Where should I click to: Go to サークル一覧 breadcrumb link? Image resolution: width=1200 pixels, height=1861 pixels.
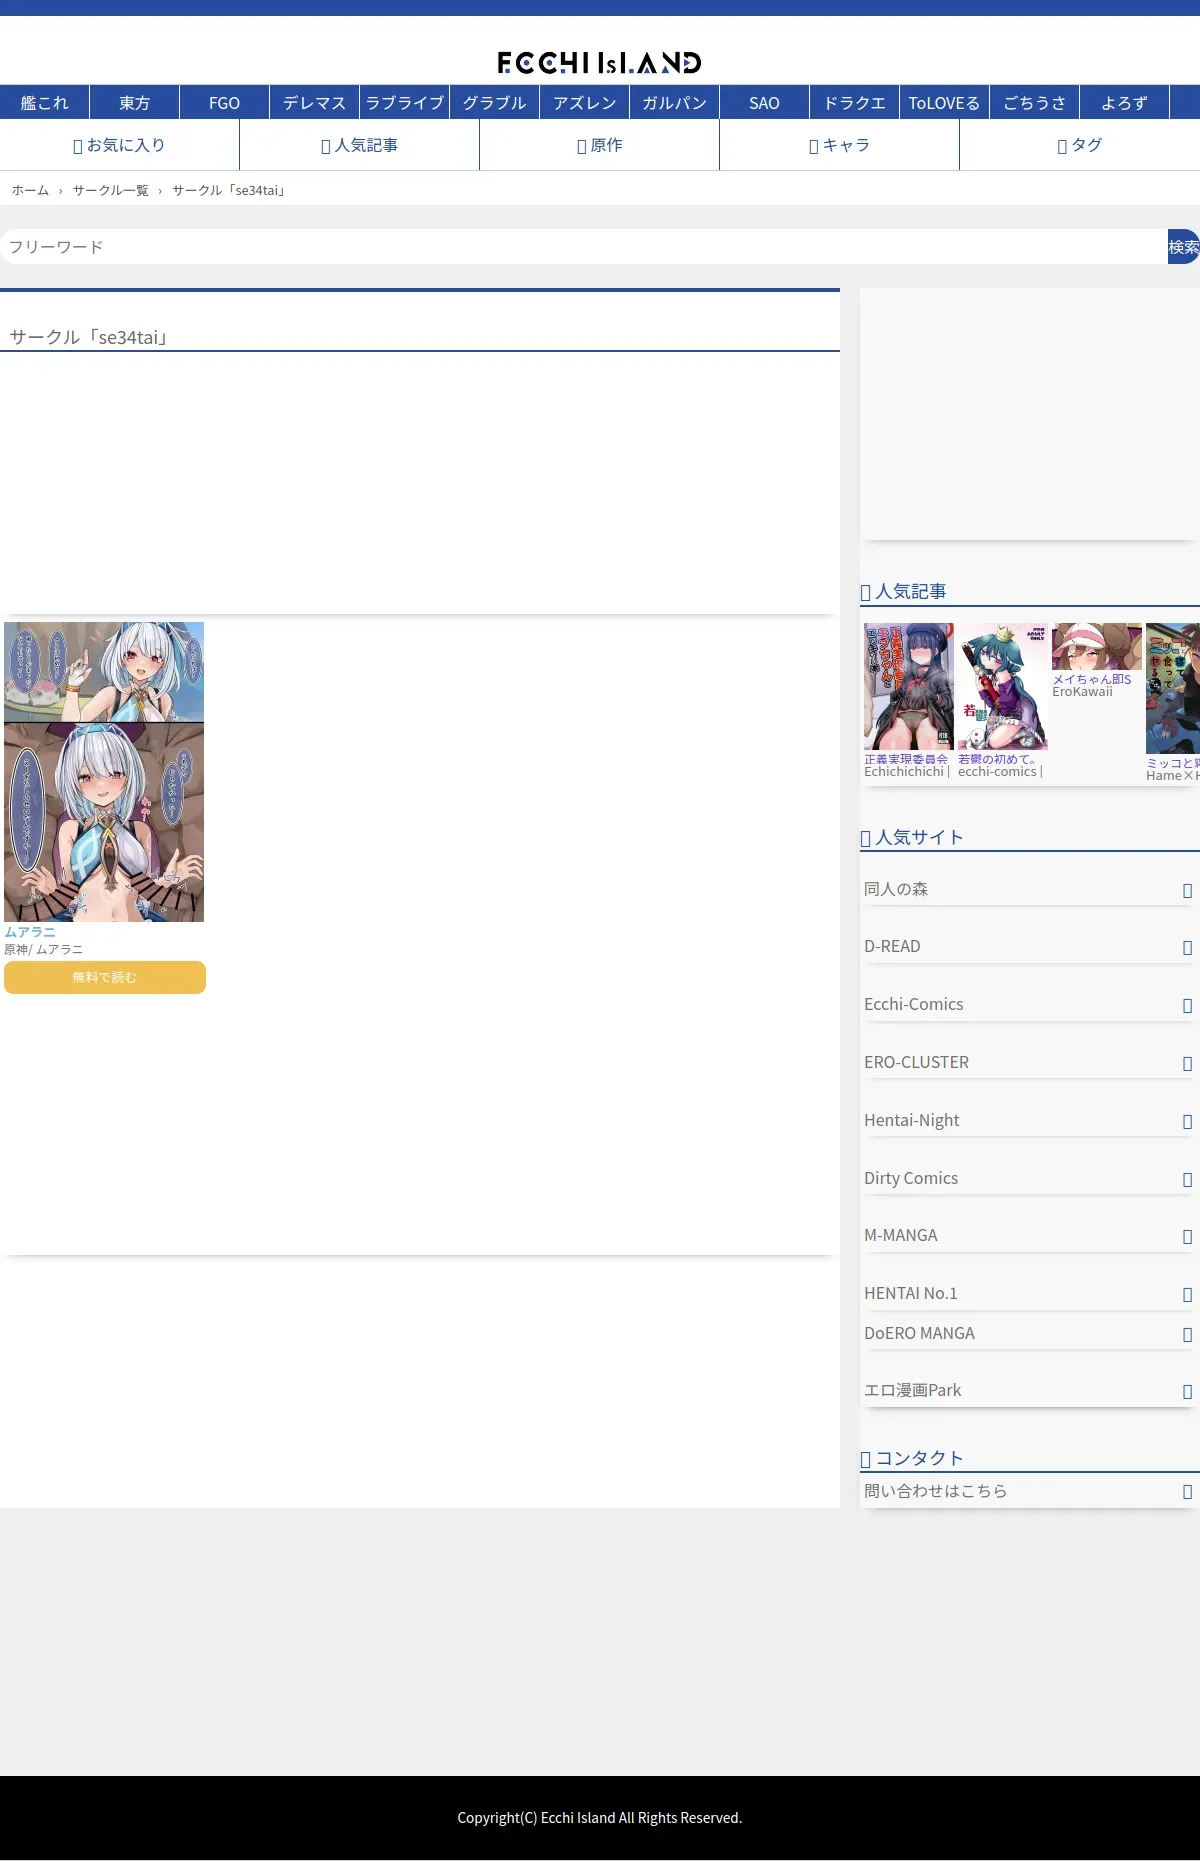[110, 190]
